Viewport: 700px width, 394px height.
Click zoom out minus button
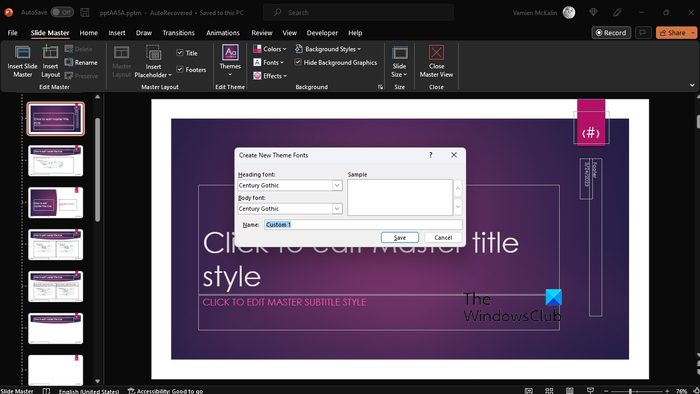[606, 391]
